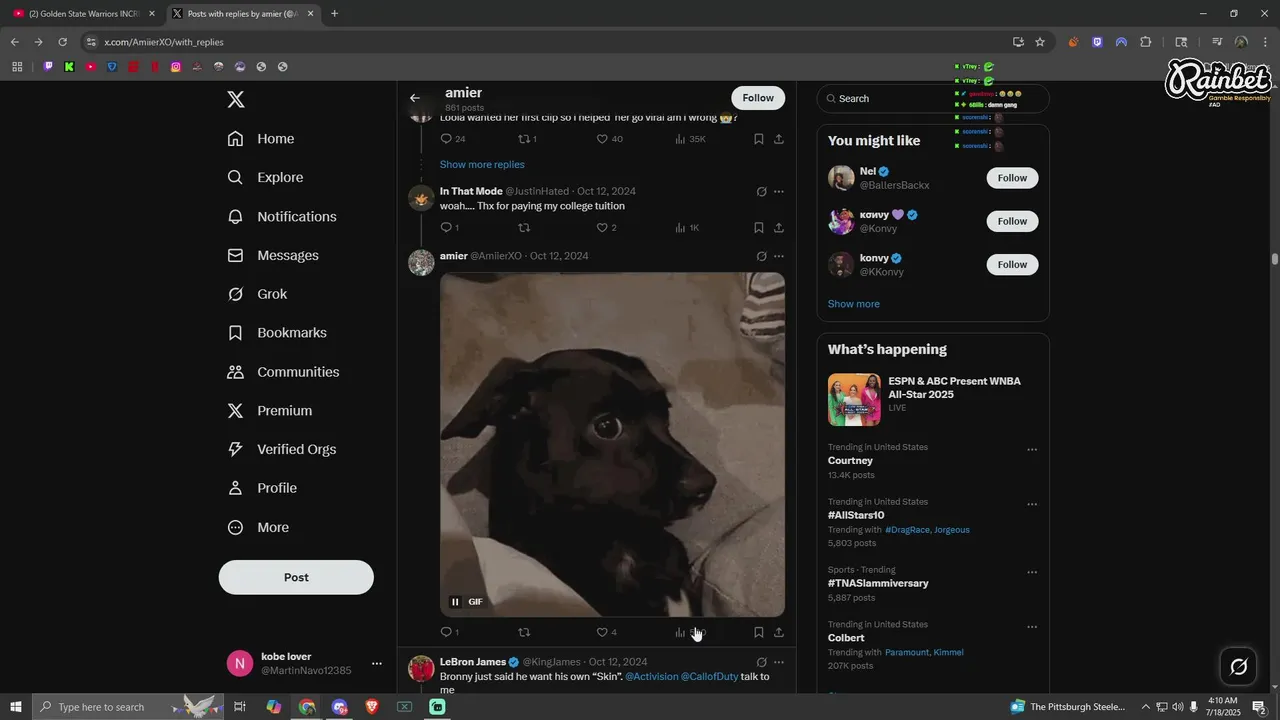This screenshot has width=1280, height=720.
Task: Follow @KKonvy in You might like
Action: (x=1012, y=264)
